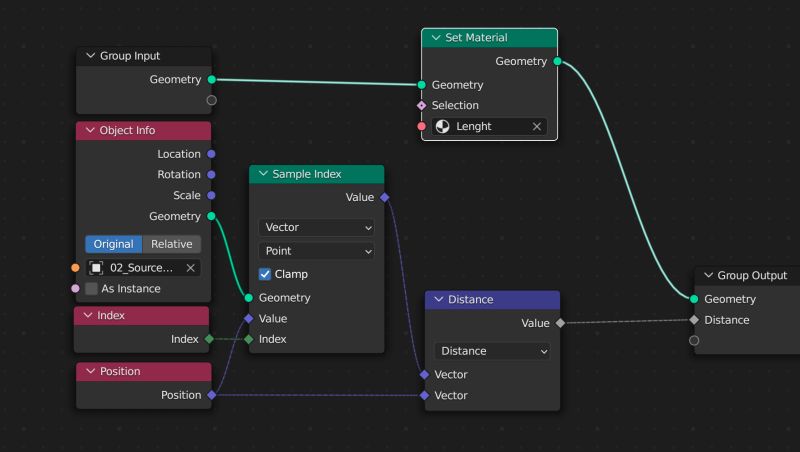The height and width of the screenshot is (452, 800).
Task: Open the 02_Source object selector field
Action: (x=143, y=268)
